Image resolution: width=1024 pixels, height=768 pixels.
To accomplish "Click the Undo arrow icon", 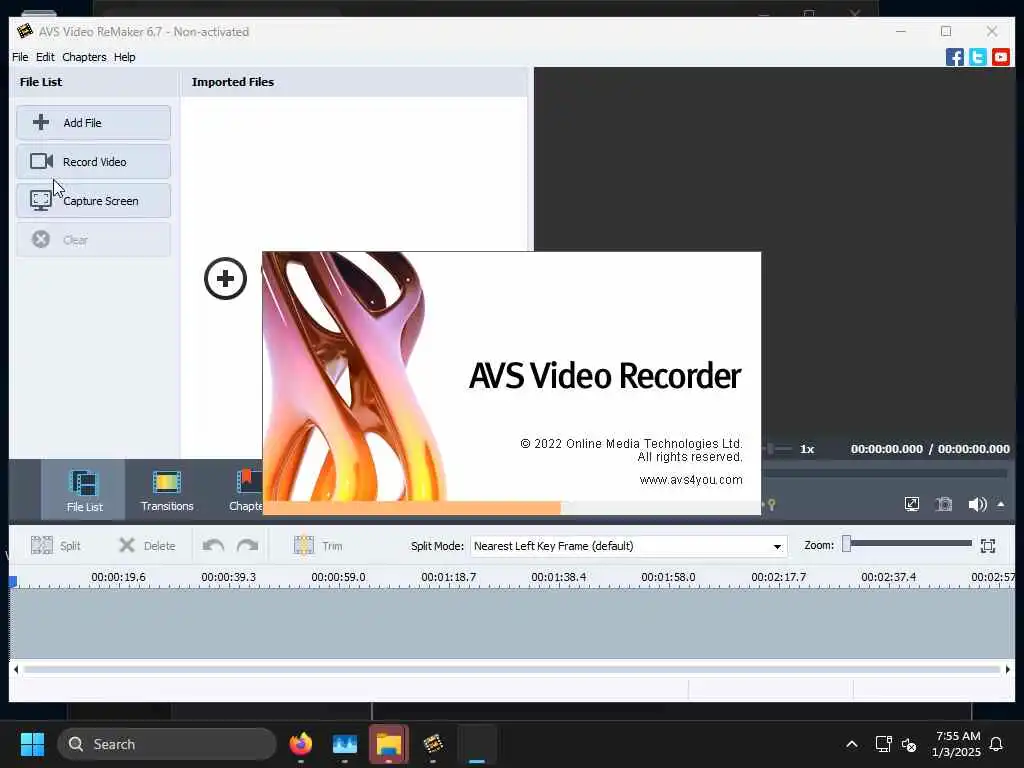I will click(214, 545).
